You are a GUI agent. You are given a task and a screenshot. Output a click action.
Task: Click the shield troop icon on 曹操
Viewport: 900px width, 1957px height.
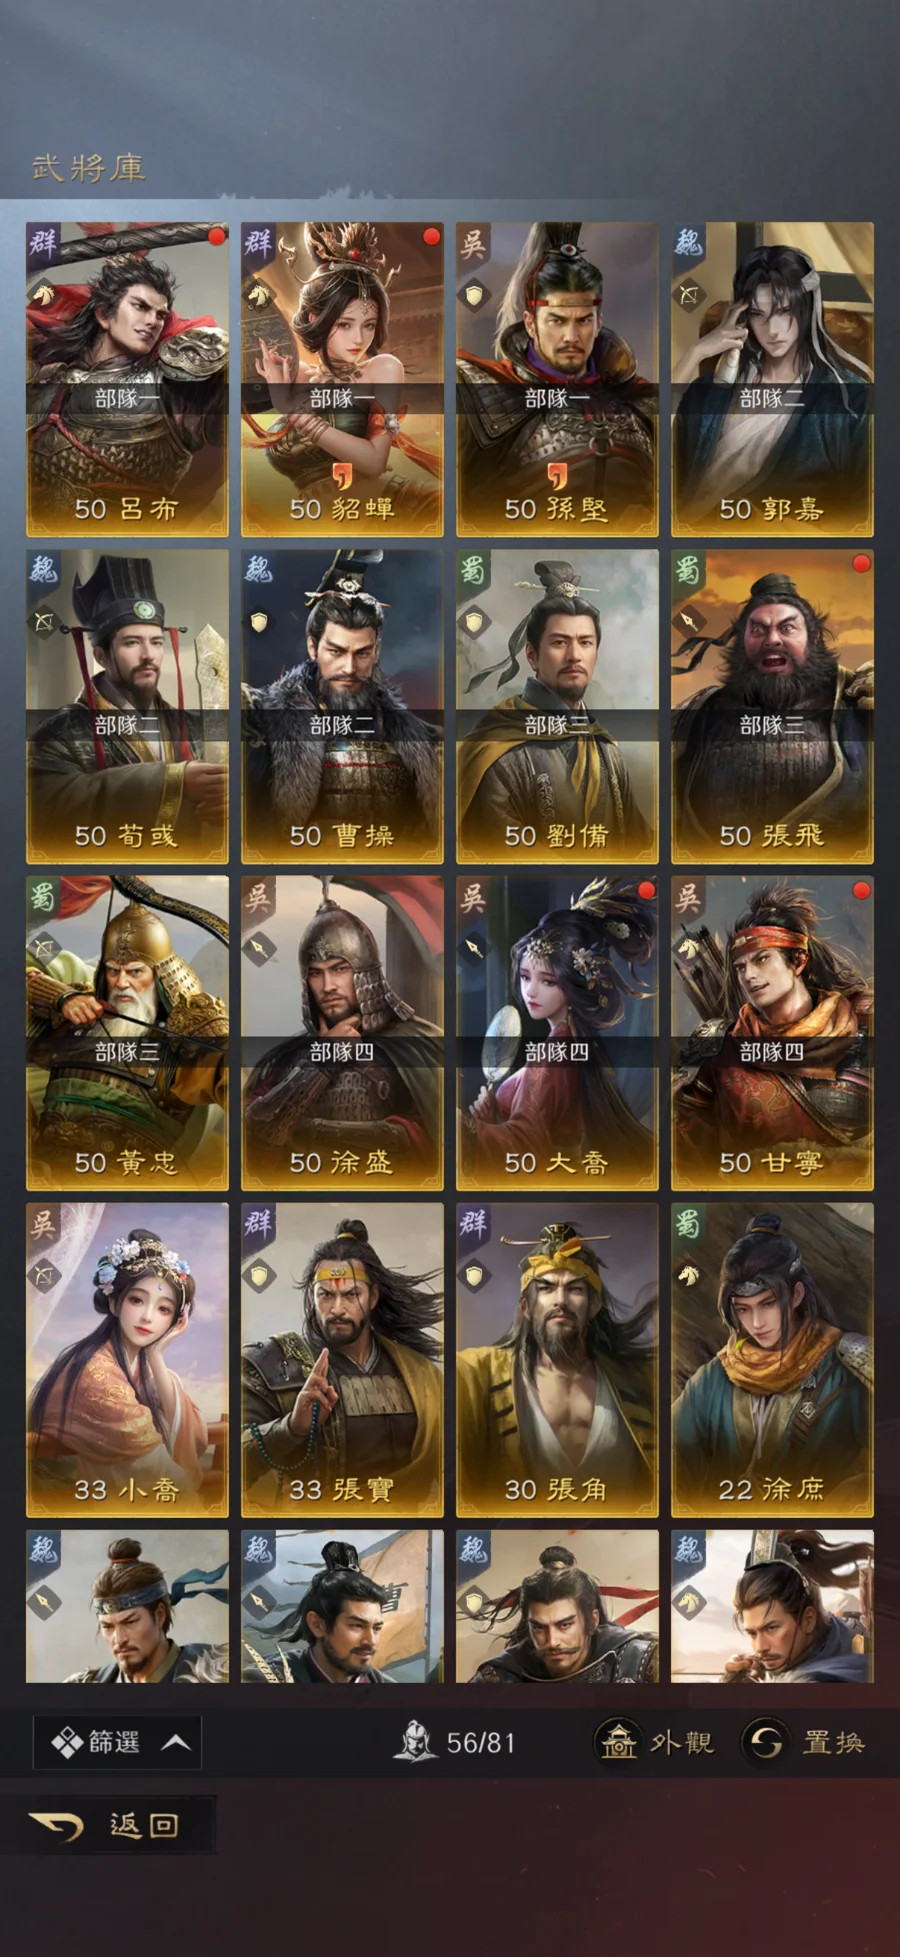pos(260,622)
